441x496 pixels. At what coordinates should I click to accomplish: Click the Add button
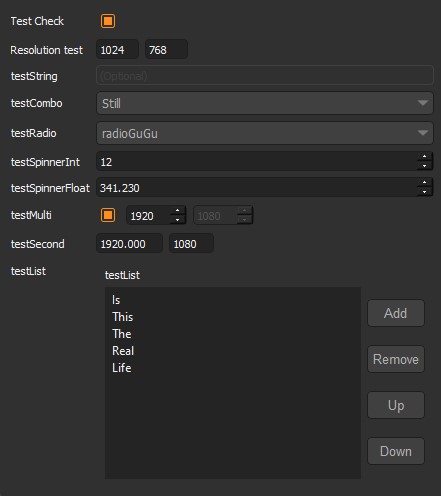(x=396, y=313)
